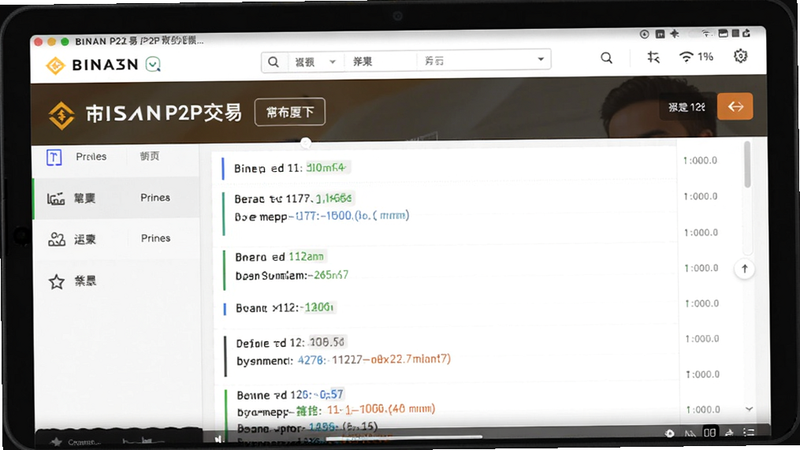Open the first dropdown in the search box
Image resolution: width=800 pixels, height=450 pixels.
point(315,62)
